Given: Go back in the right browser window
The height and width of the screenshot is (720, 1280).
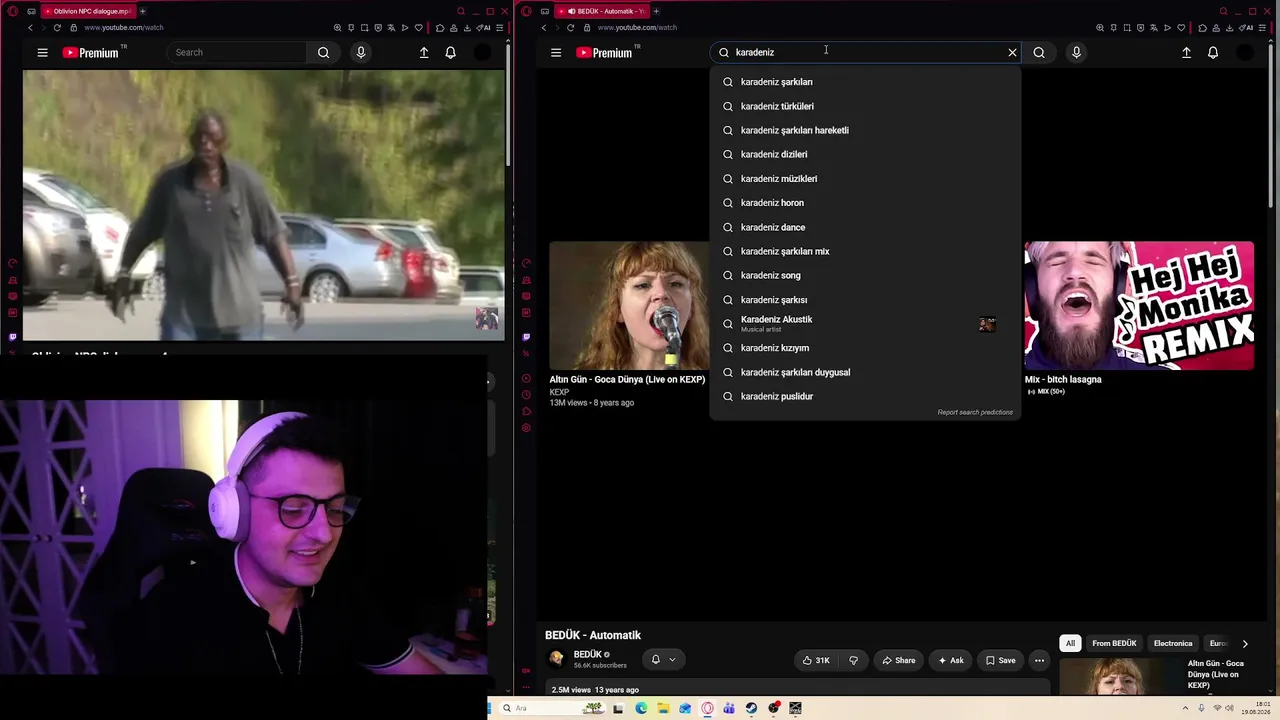Looking at the screenshot, I should (x=544, y=27).
